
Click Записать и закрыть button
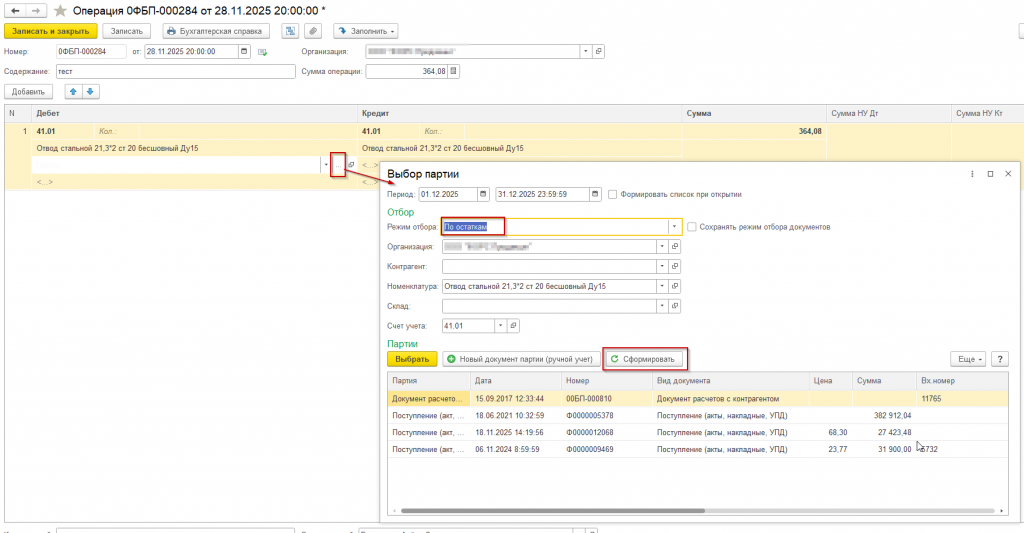[x=51, y=31]
